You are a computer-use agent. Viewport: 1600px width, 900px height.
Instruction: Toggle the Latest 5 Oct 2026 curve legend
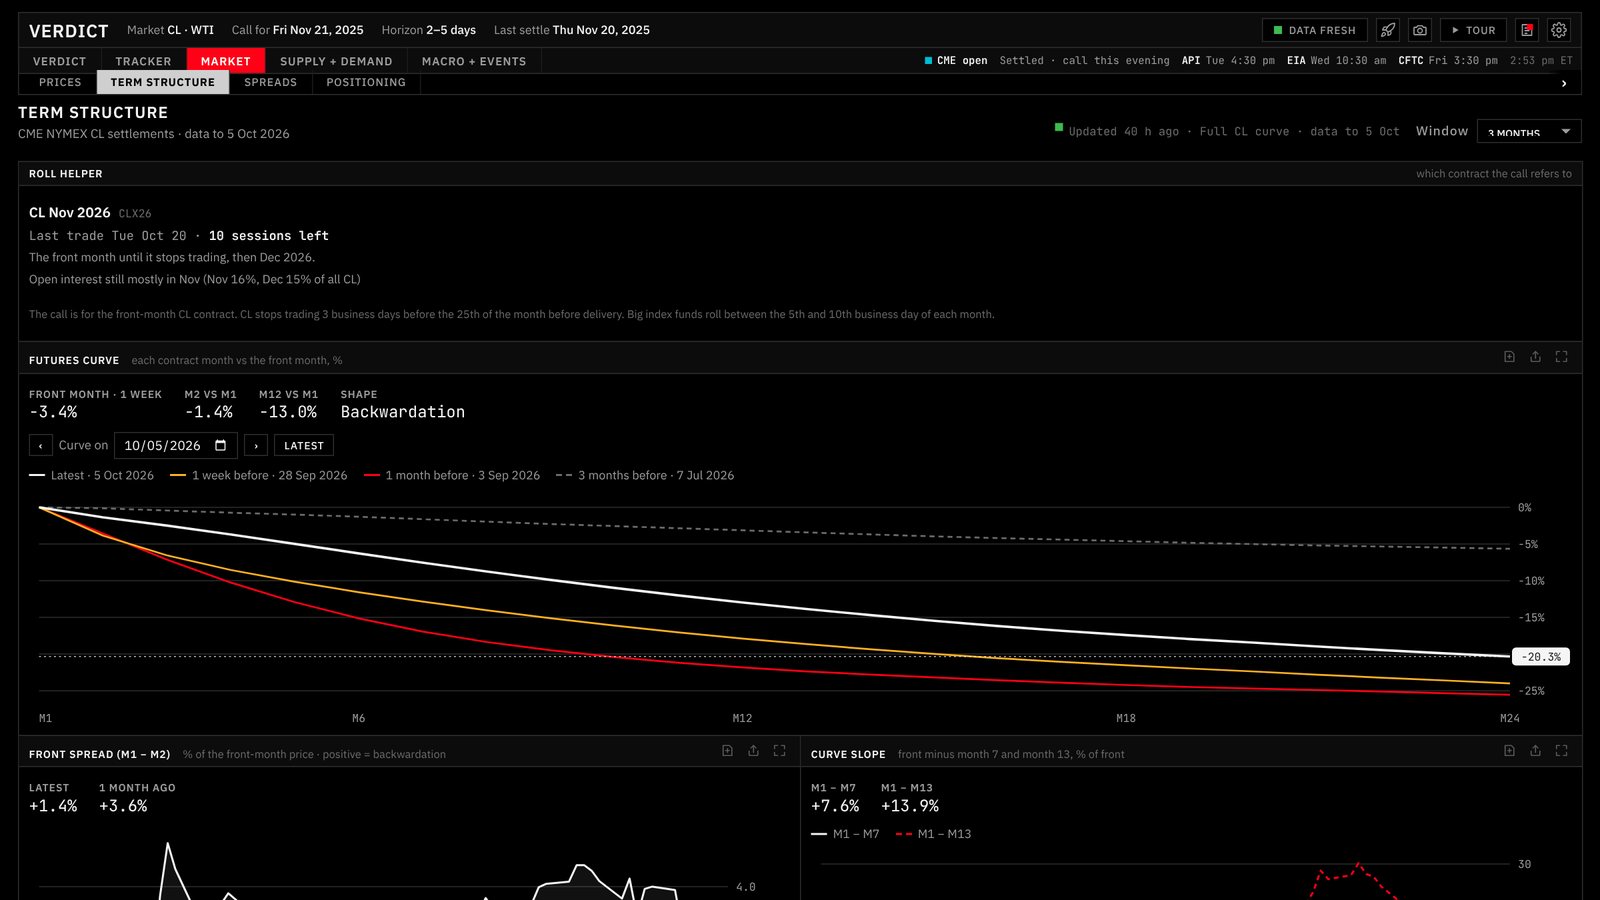[x=92, y=475]
